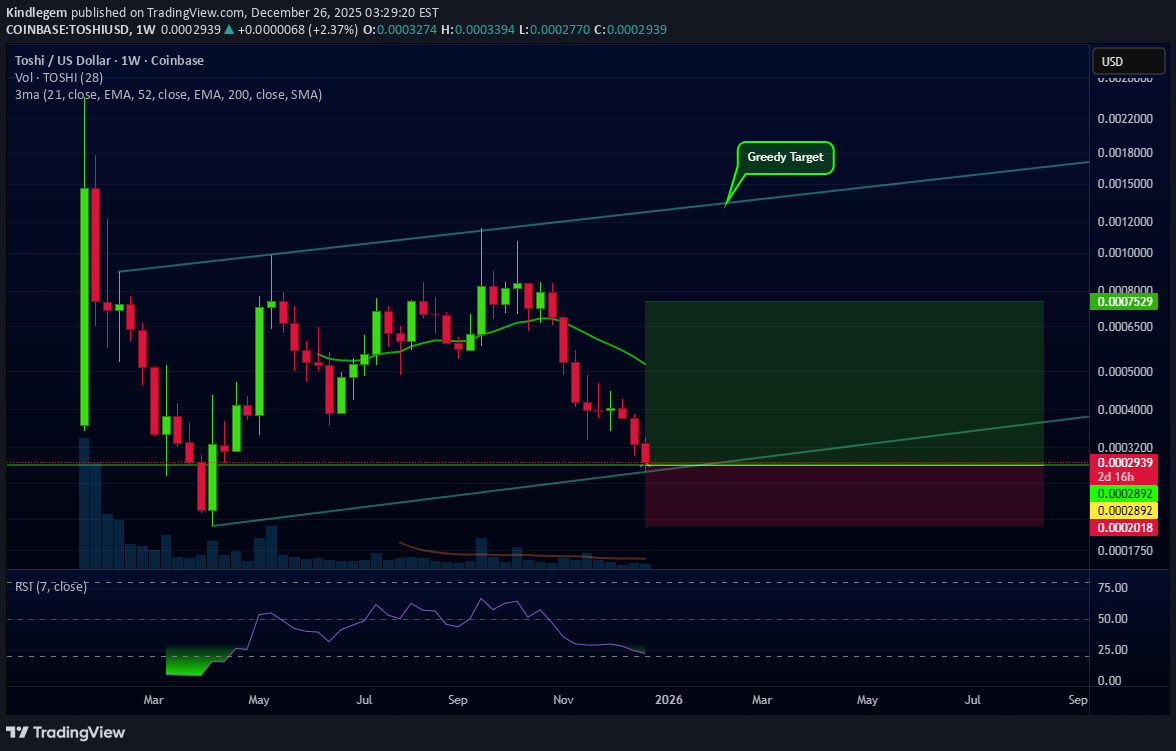
Task: Click the Mar label left of May on time axis
Action: click(153, 699)
